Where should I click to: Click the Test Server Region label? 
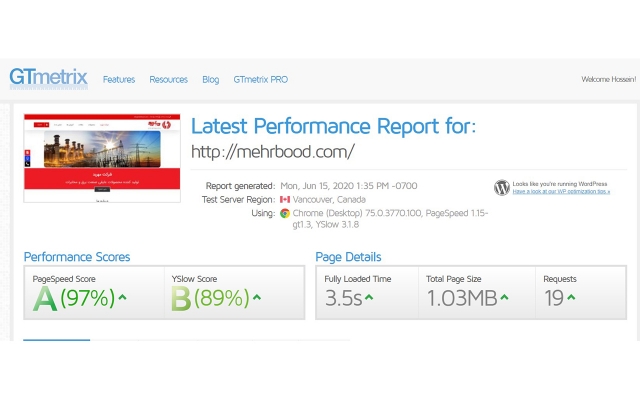click(x=238, y=200)
